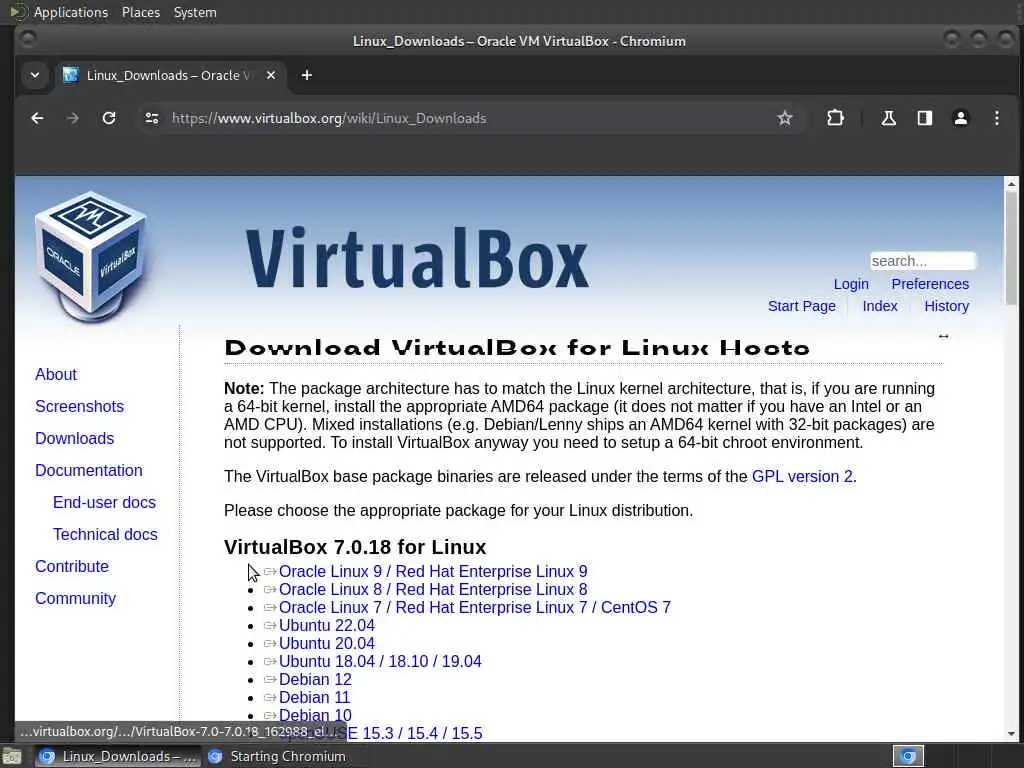This screenshot has height=768, width=1024.
Task: Click the VirtualBox search box
Action: point(923,261)
